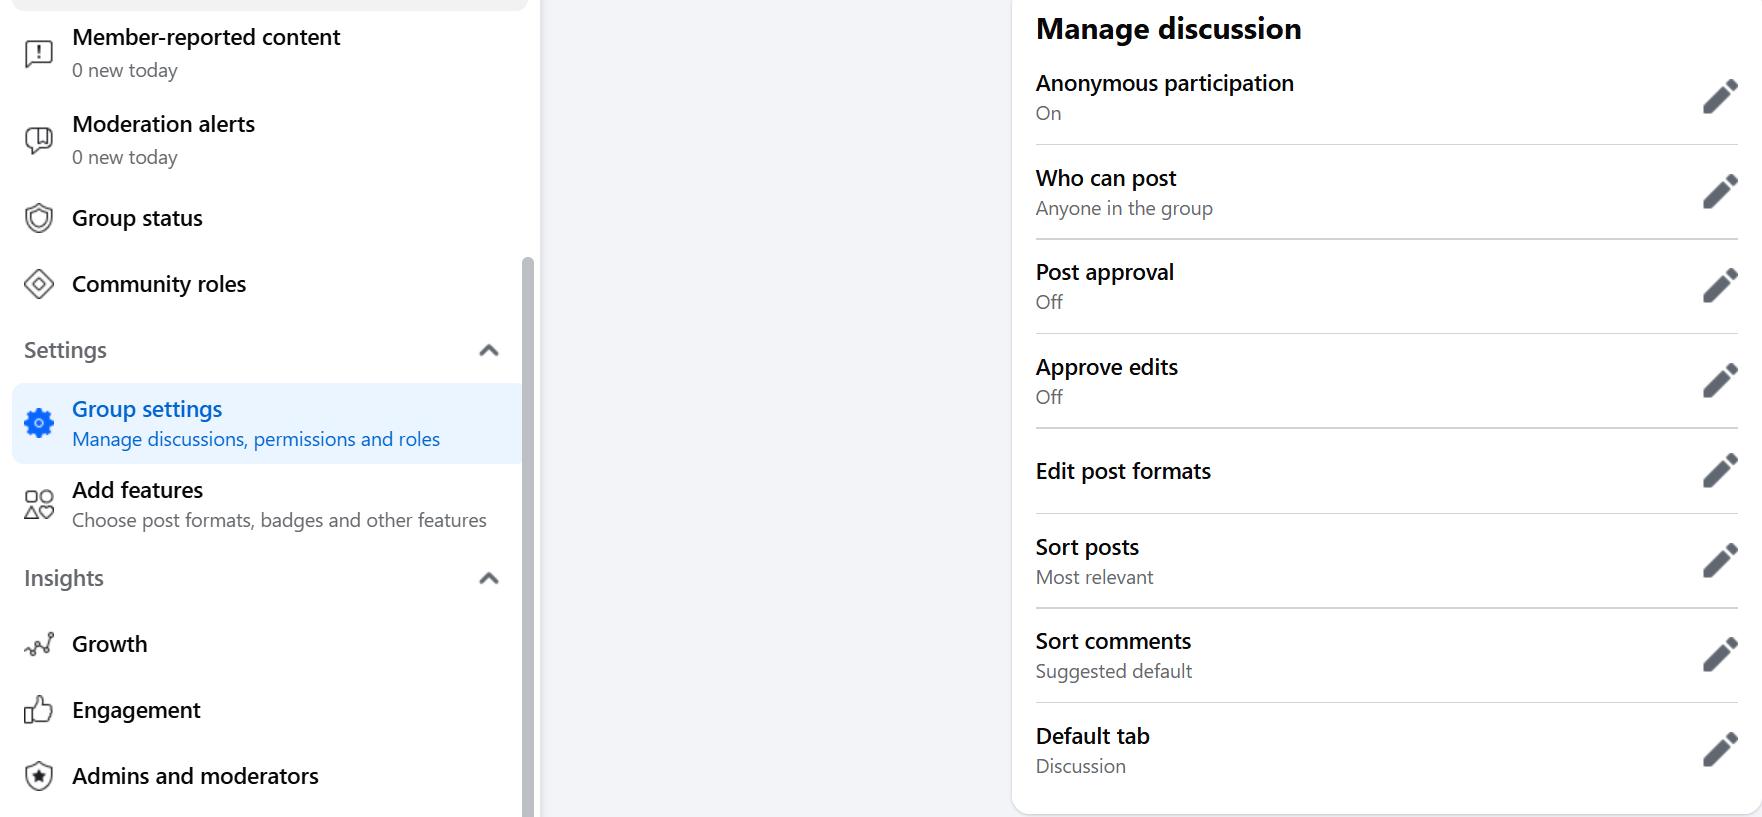View Growth insights
Image resolution: width=1762 pixels, height=817 pixels.
click(x=110, y=644)
